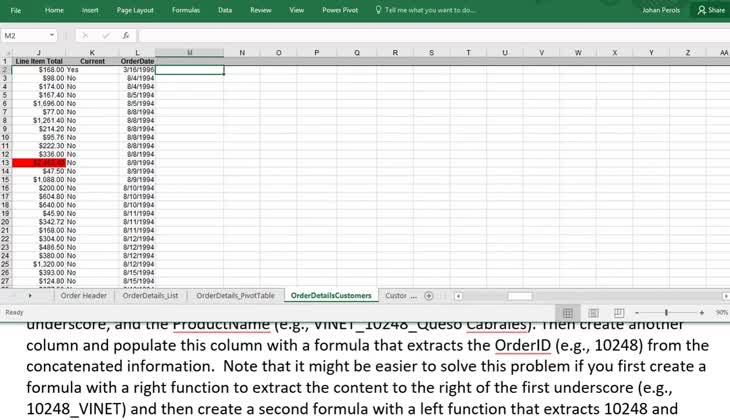
Task: Switch to Order Header sheet tab
Action: 83,296
